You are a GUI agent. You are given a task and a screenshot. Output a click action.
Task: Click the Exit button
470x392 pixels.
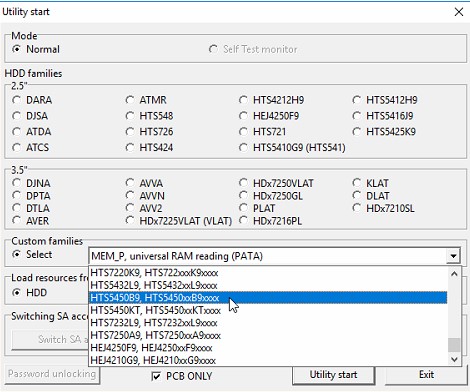tap(426, 375)
